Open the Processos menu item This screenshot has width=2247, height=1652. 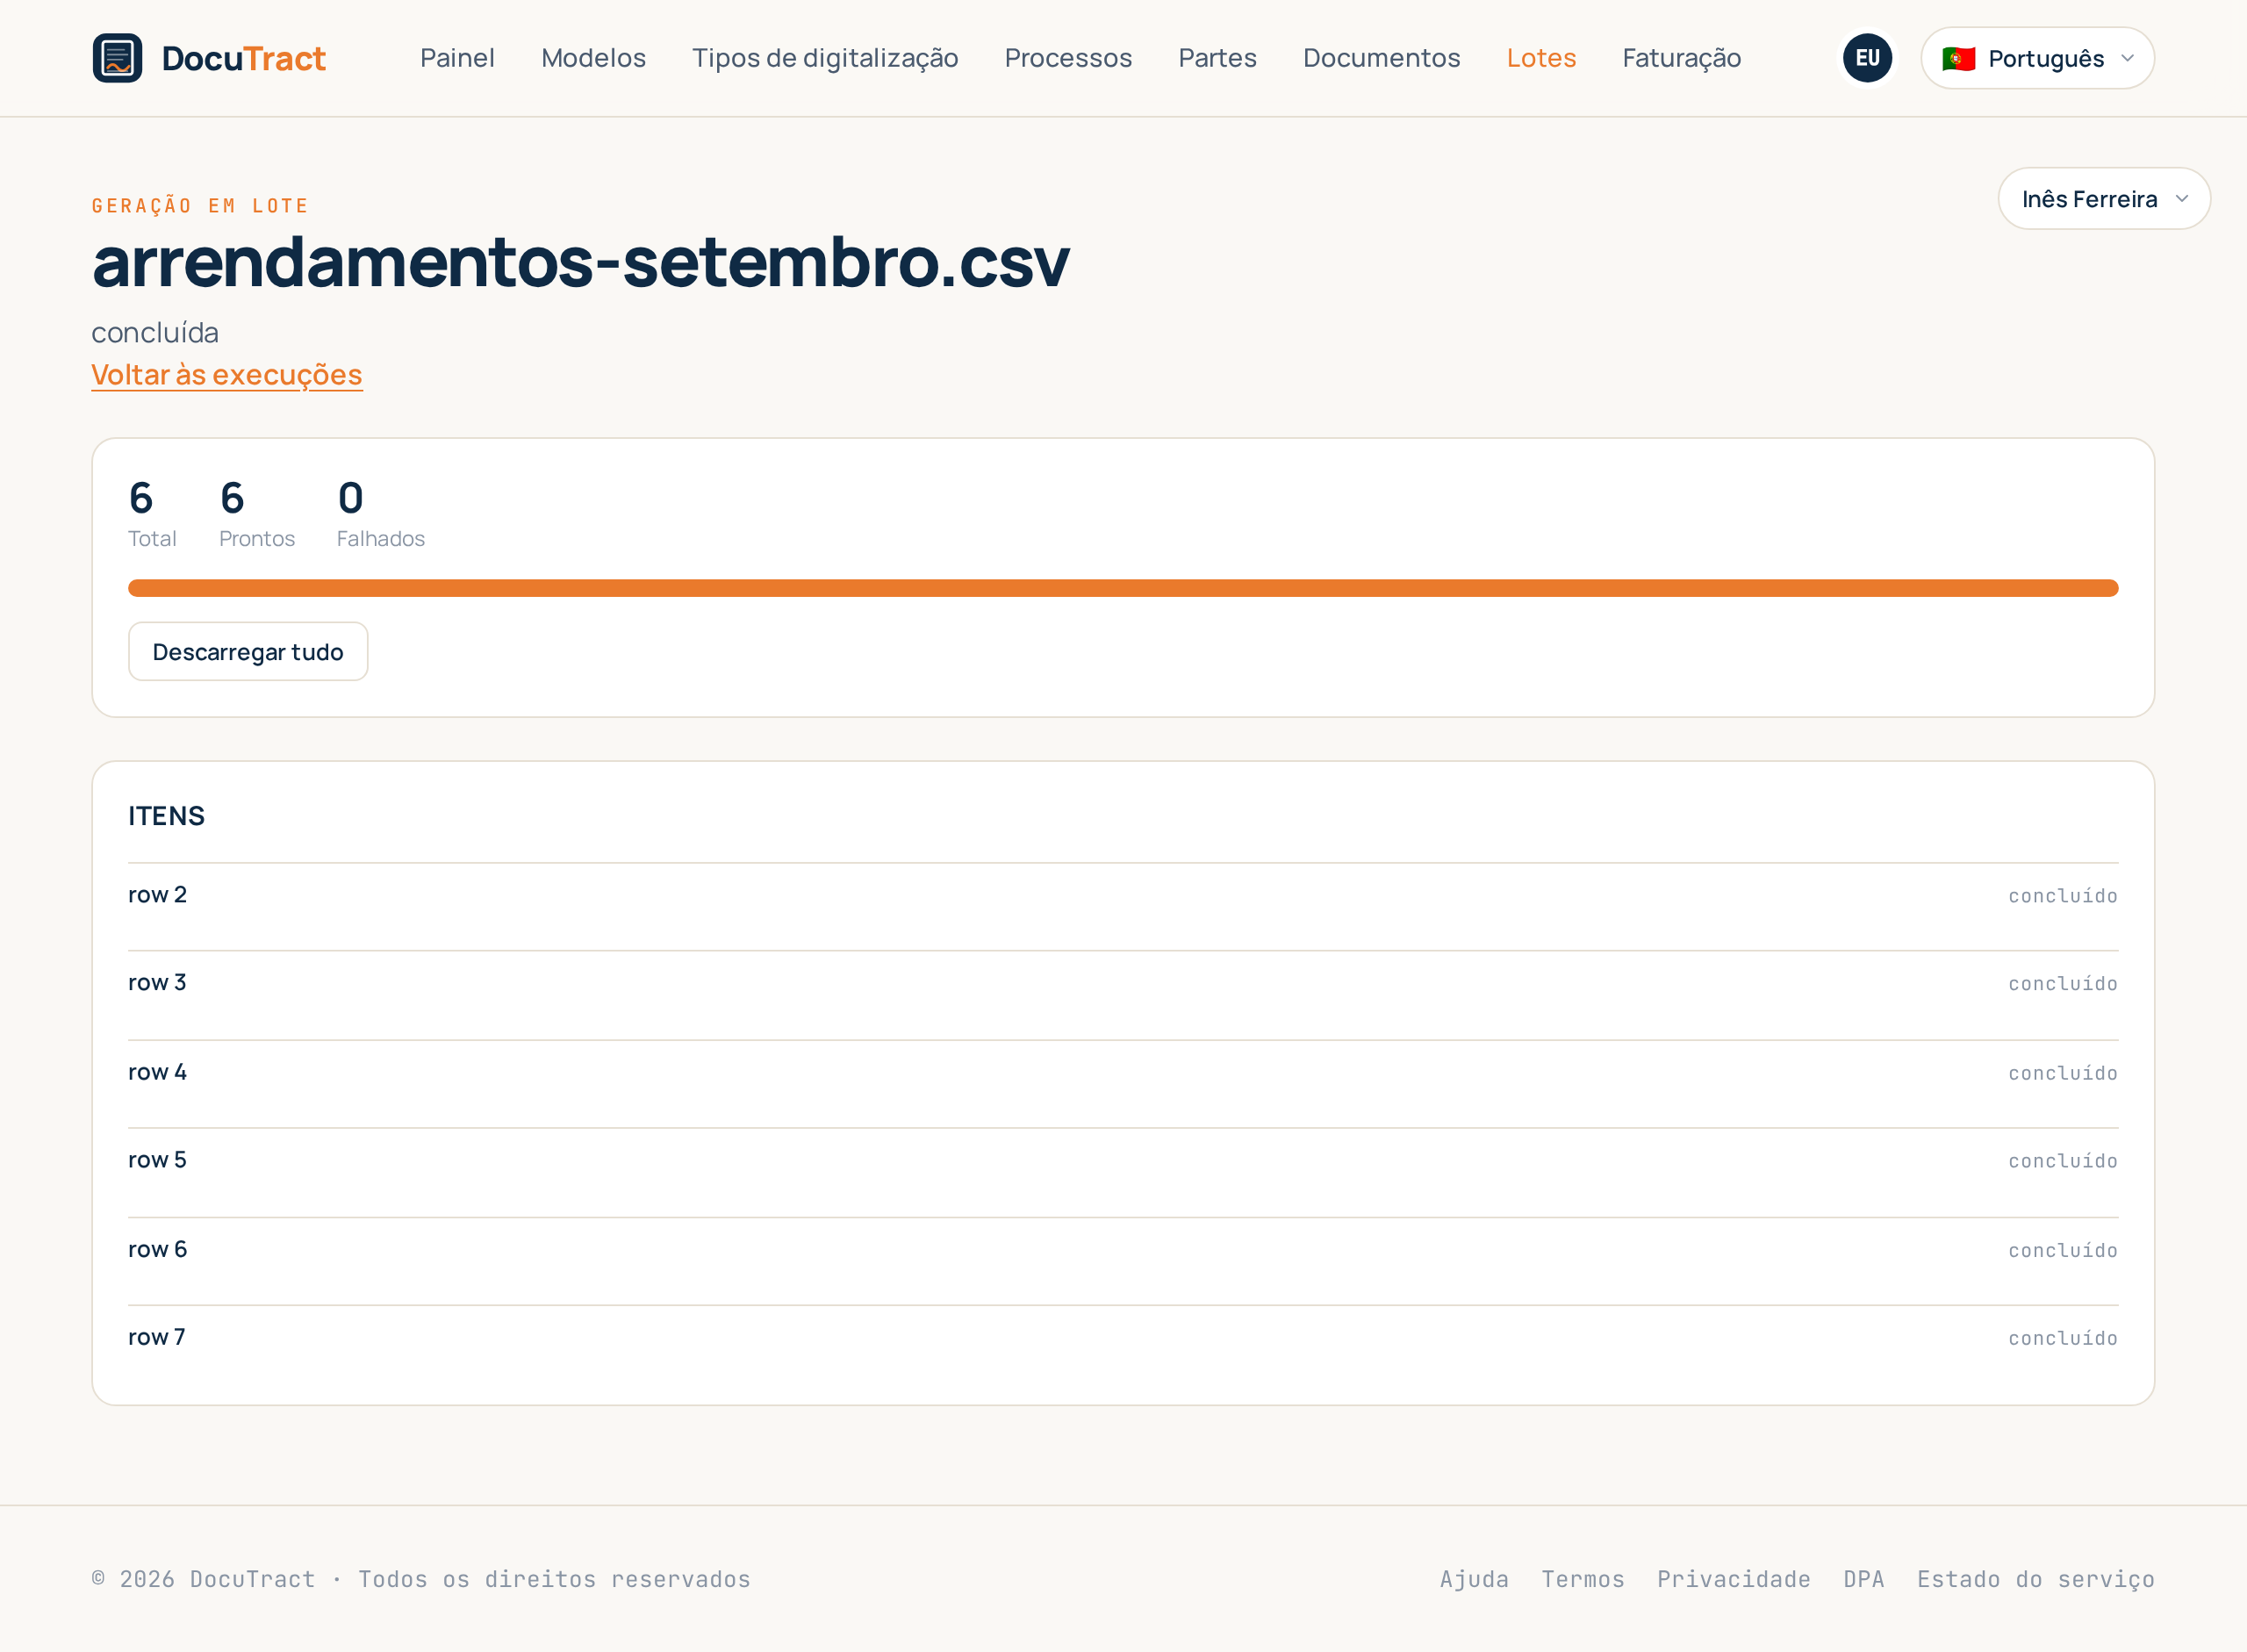1068,58
